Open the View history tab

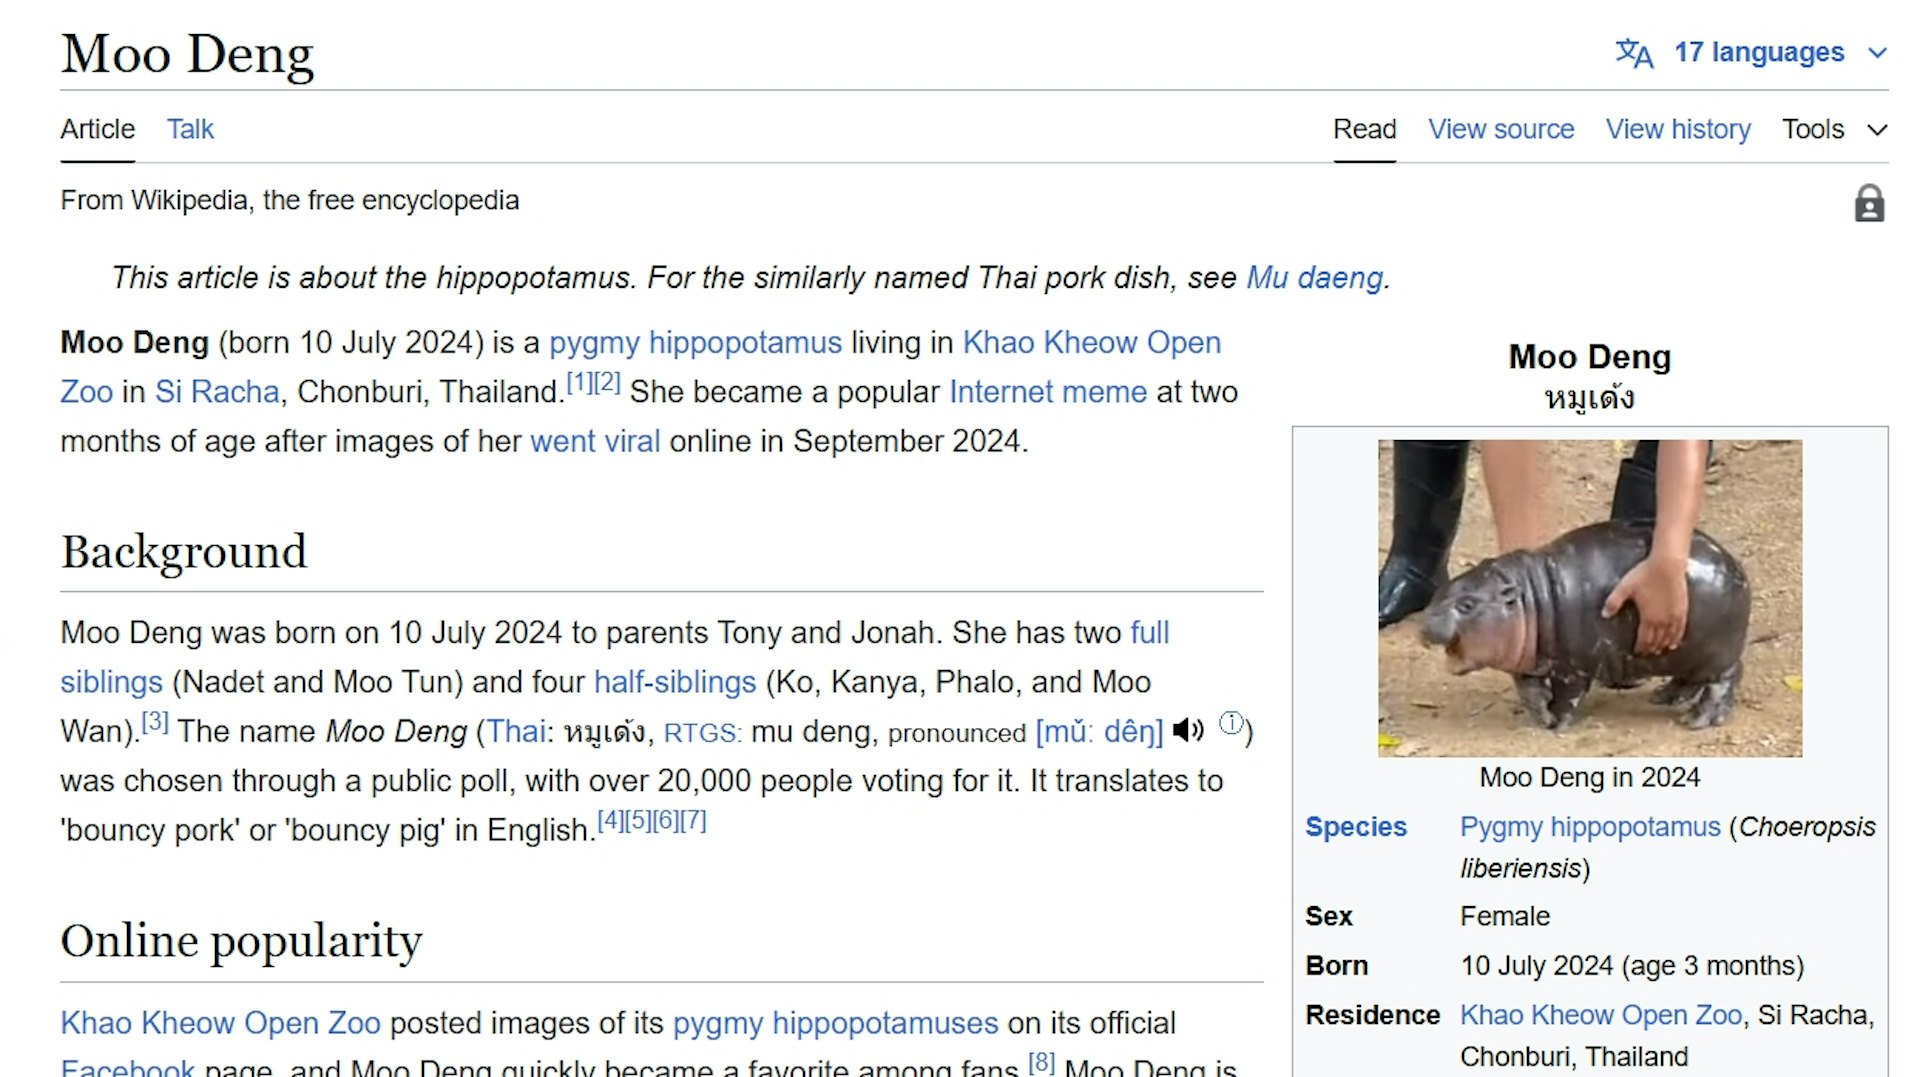[x=1678, y=129]
